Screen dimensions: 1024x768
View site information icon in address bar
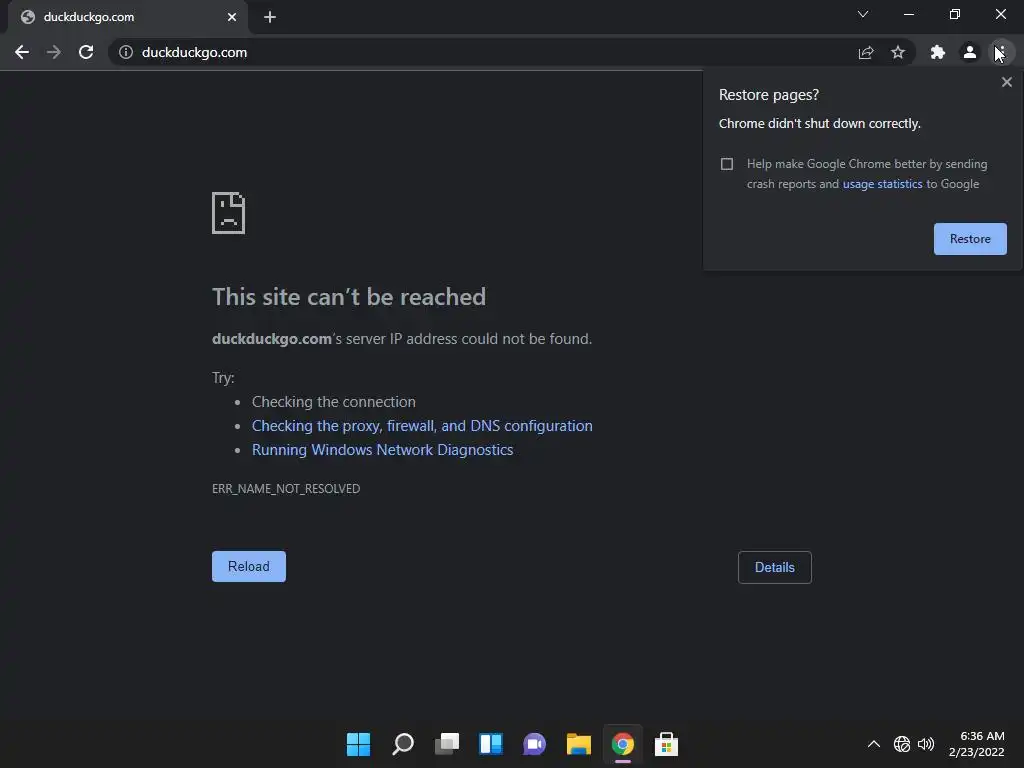[126, 52]
